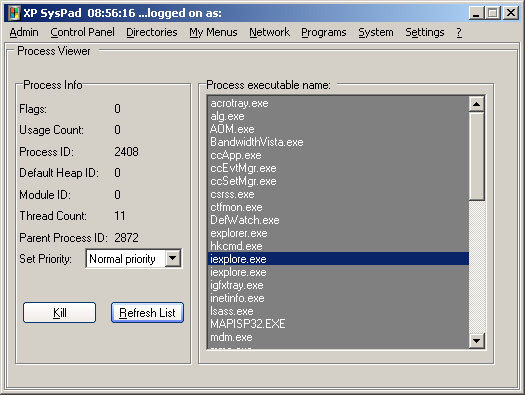
Task: Select hkcmd.exe process
Action: coord(338,246)
